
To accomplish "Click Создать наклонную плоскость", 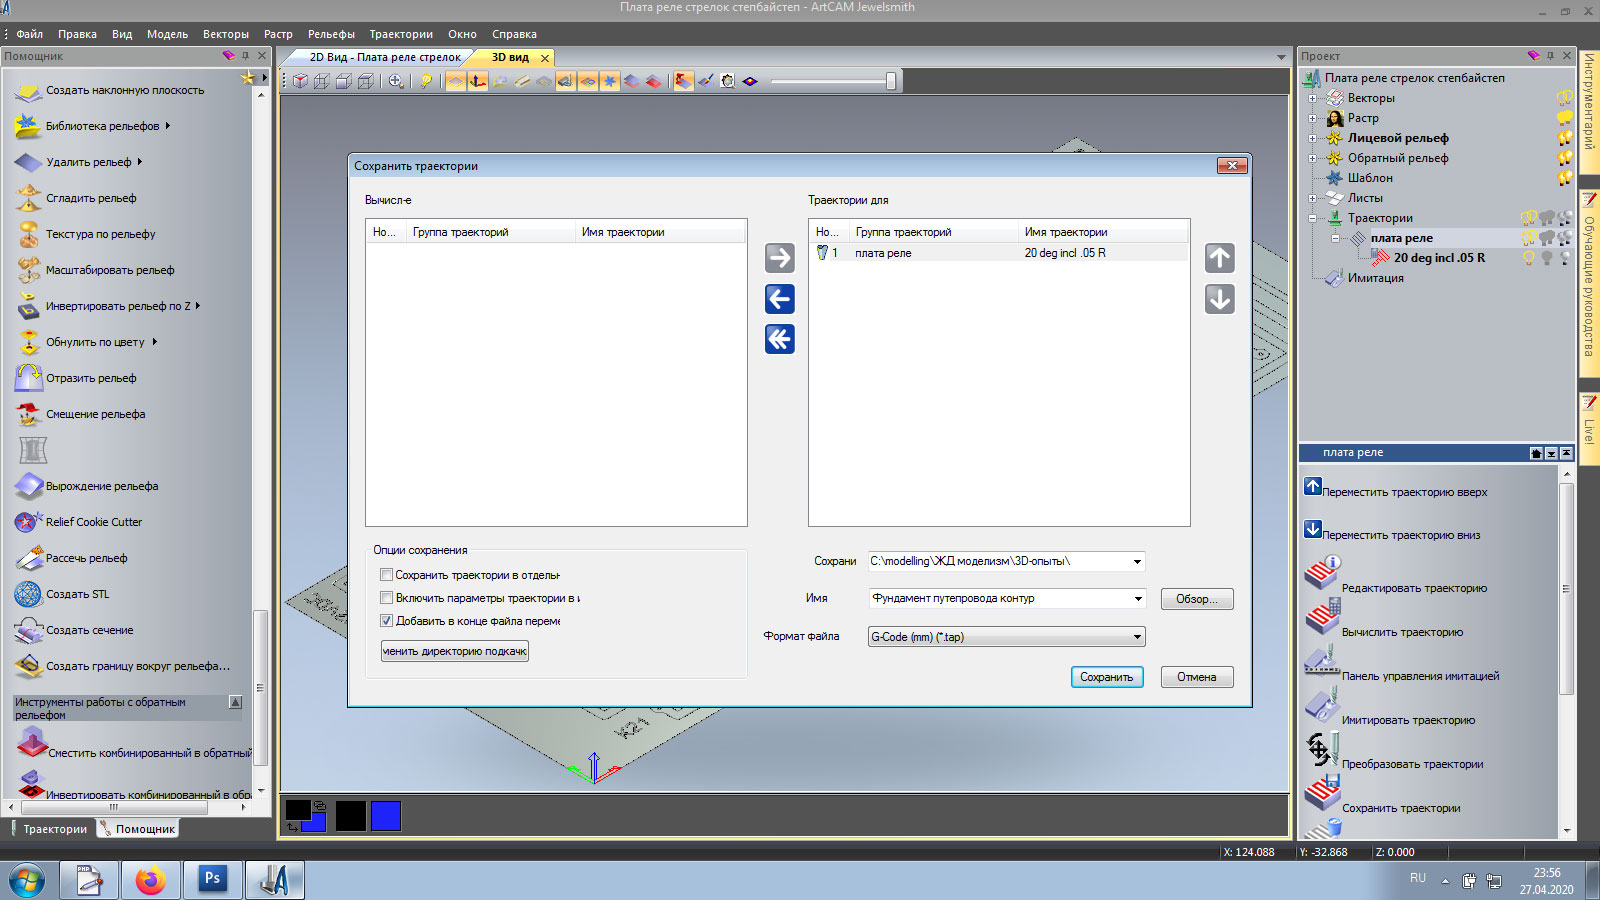I will (110, 90).
